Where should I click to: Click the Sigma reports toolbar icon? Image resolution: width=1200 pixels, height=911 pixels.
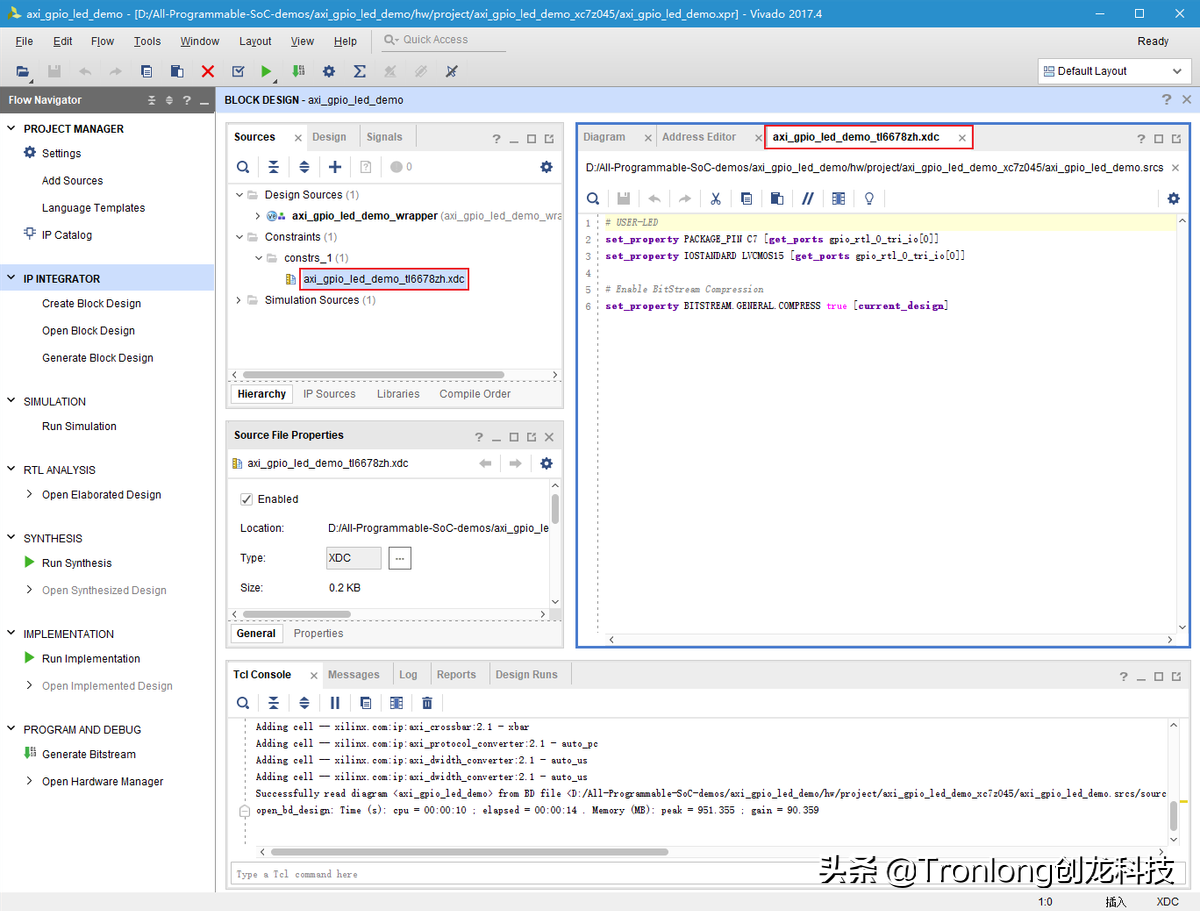360,71
